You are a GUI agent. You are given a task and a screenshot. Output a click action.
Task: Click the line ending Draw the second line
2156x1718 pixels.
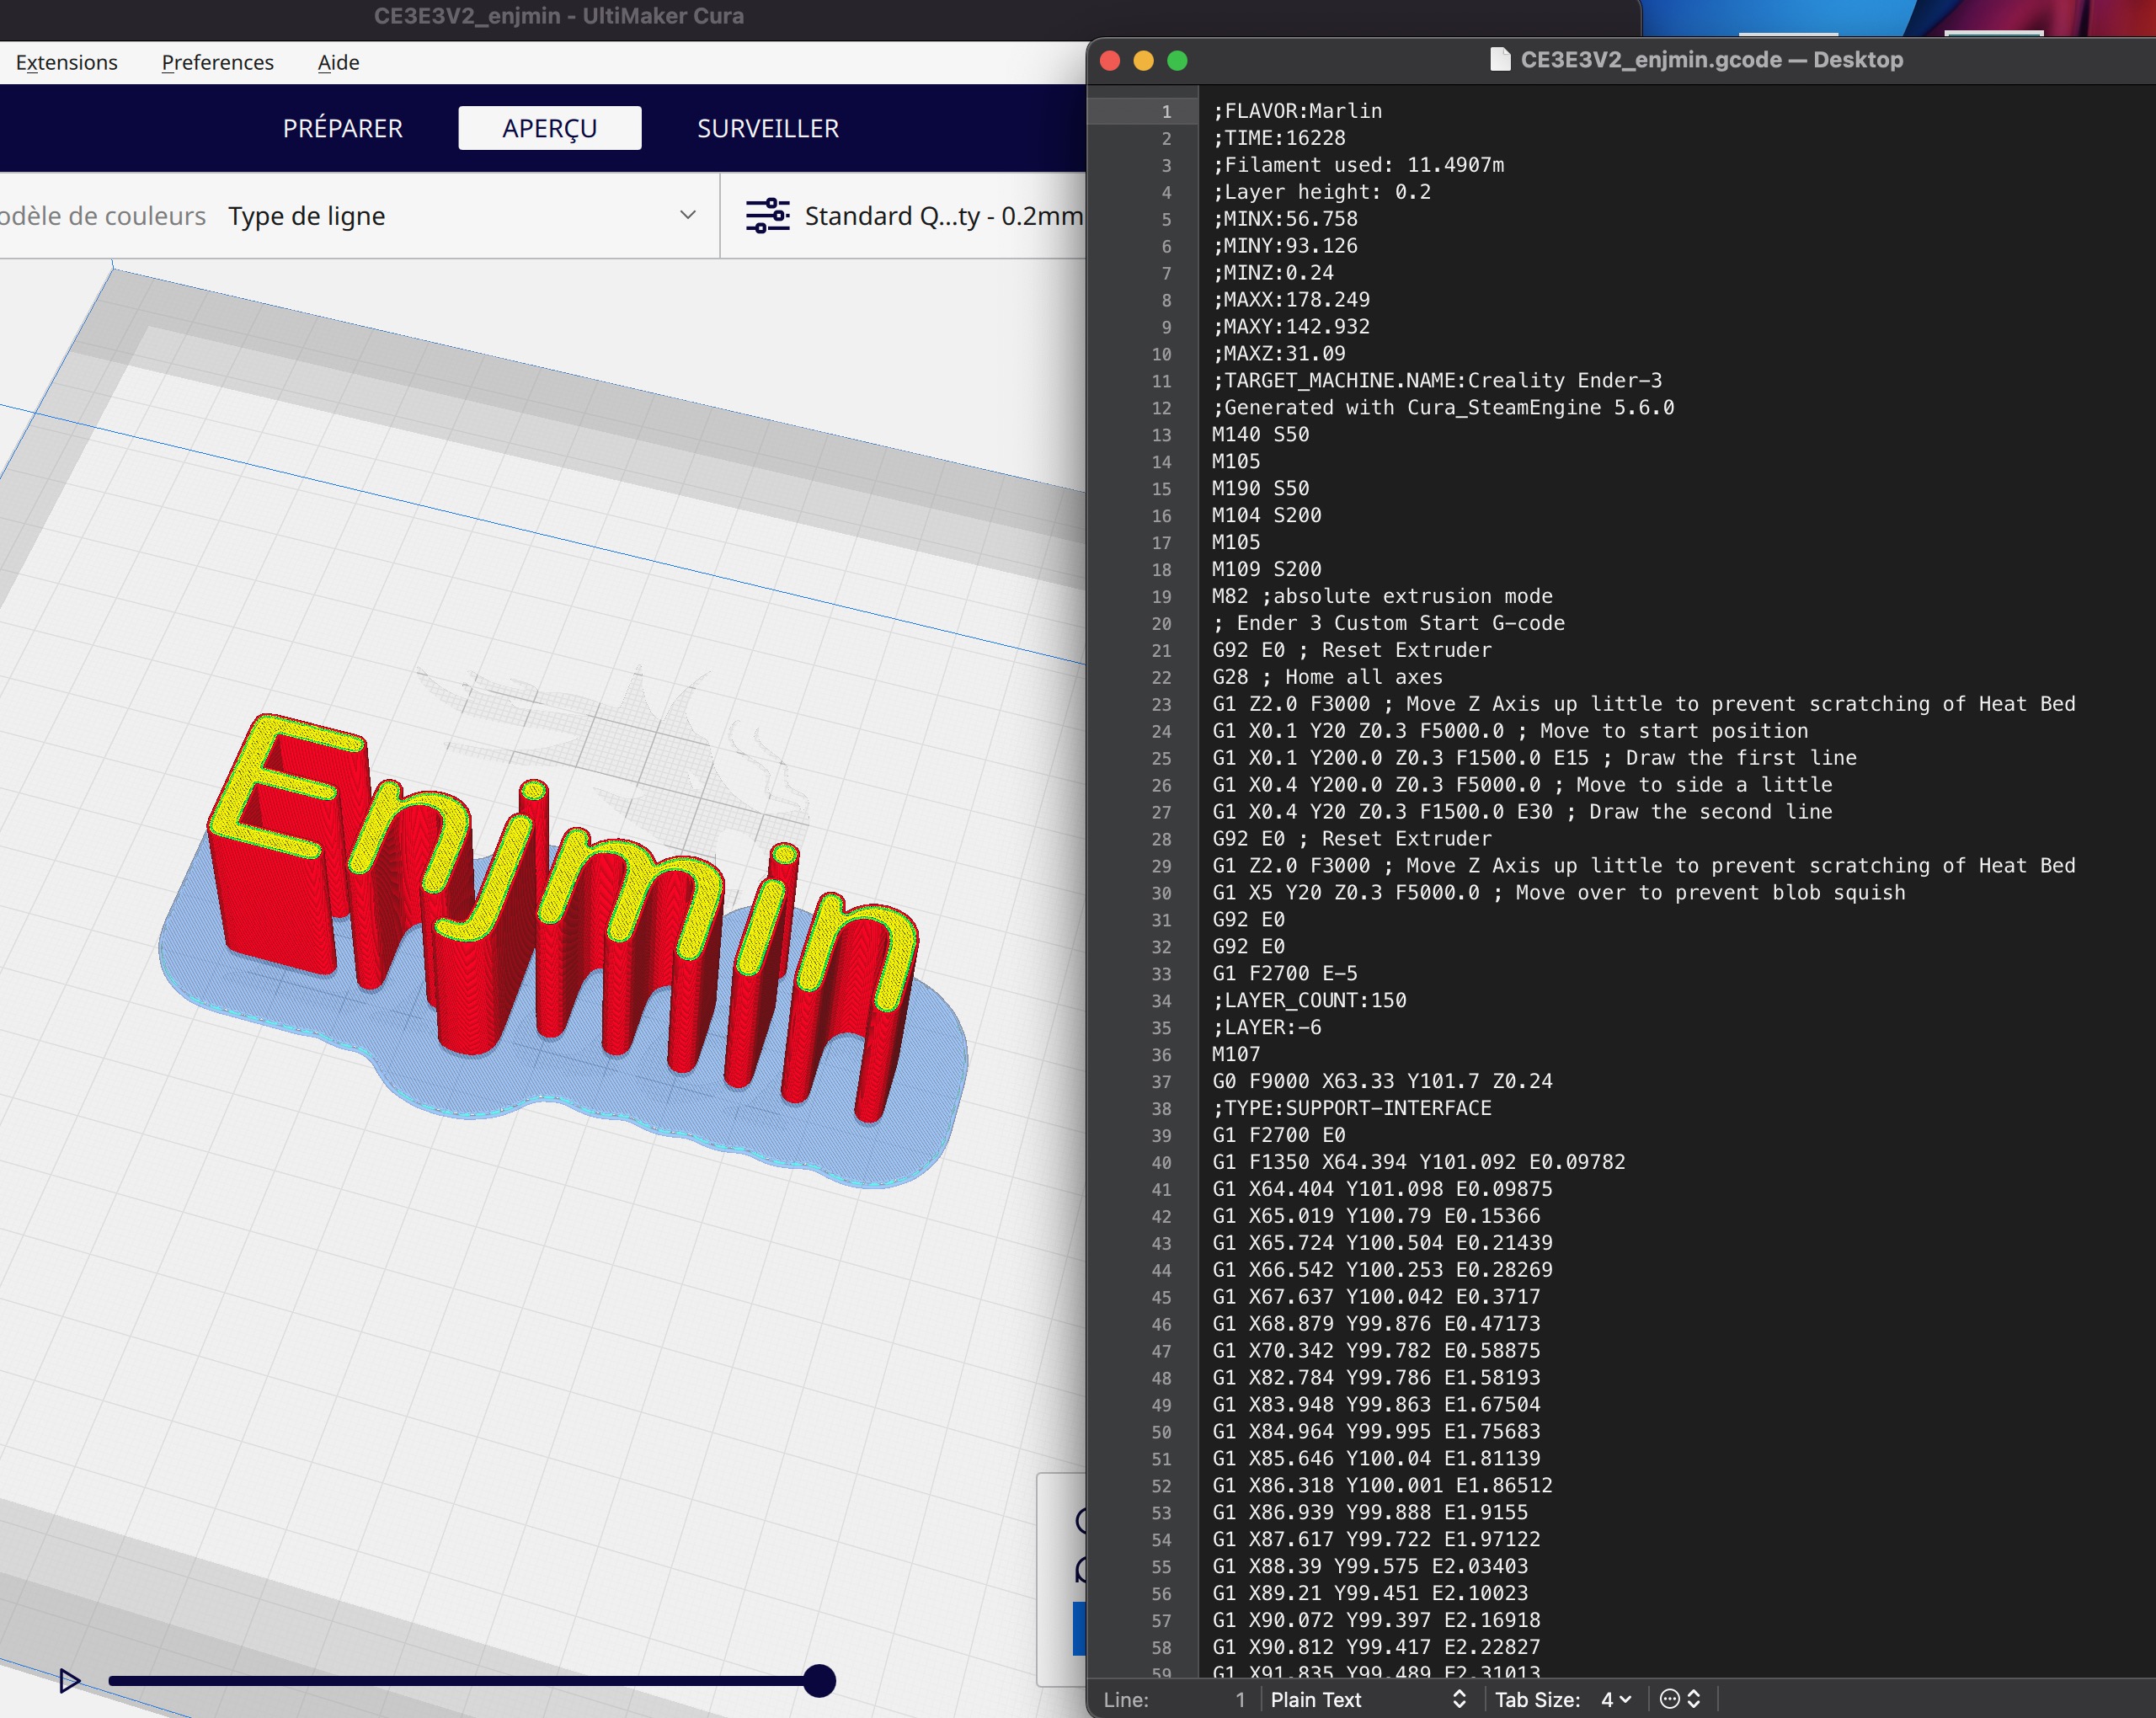[1522, 813]
